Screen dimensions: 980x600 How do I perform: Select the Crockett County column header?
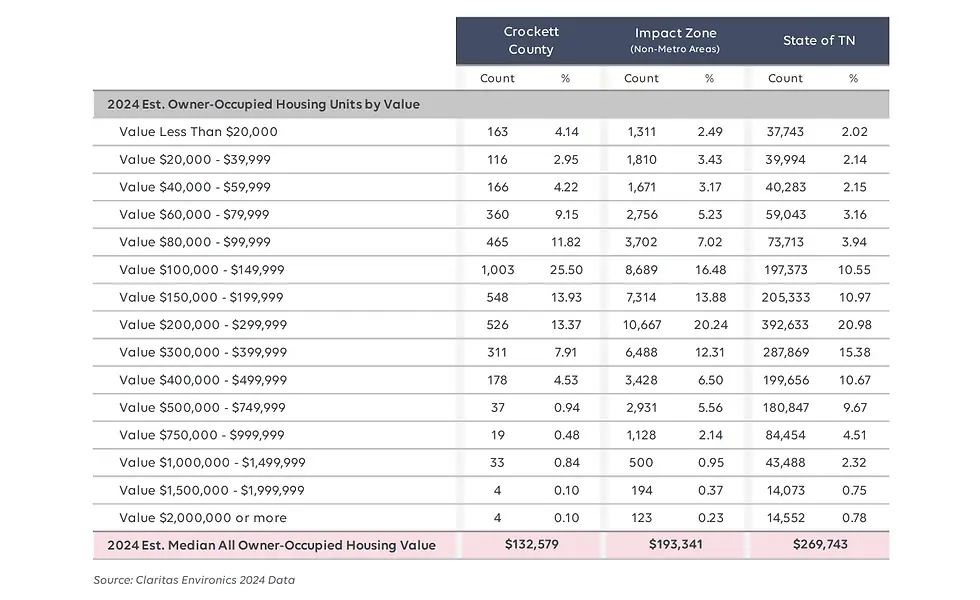[531, 40]
